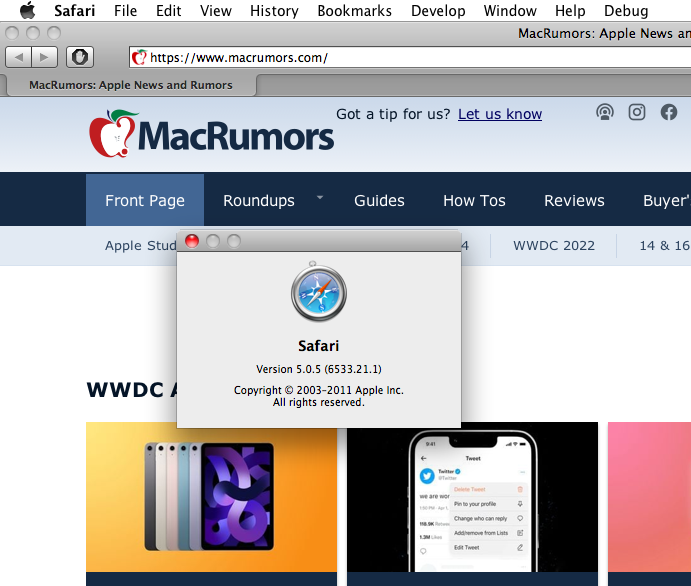Open the Develop menu
691x586 pixels.
438,11
